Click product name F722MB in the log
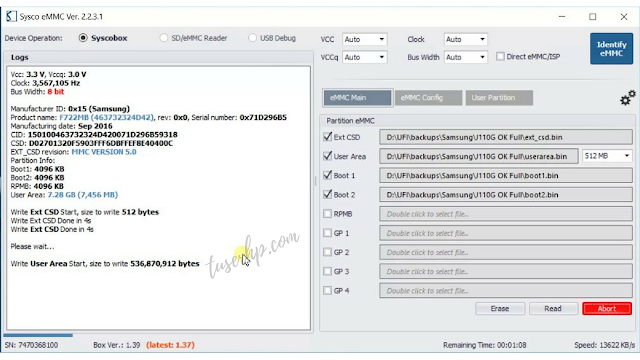Image resolution: width=640 pixels, height=360 pixels. [107, 117]
